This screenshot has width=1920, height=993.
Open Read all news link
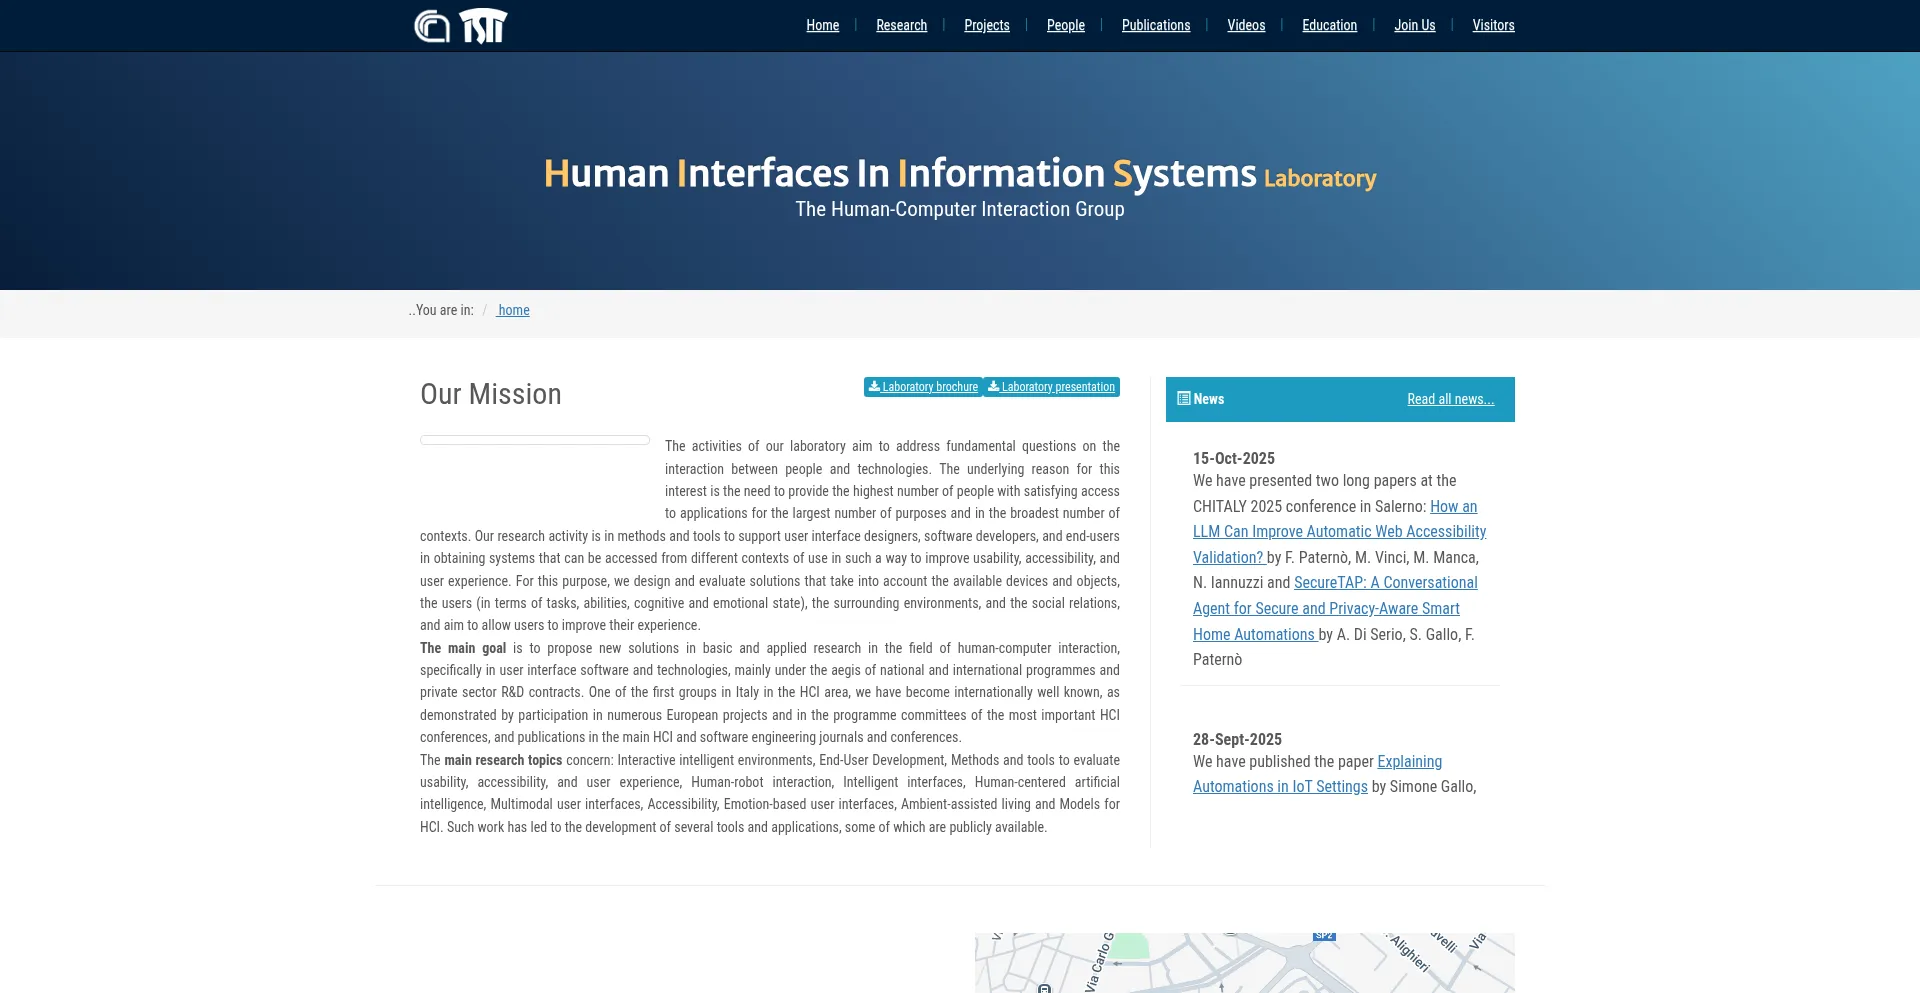pyautogui.click(x=1450, y=399)
